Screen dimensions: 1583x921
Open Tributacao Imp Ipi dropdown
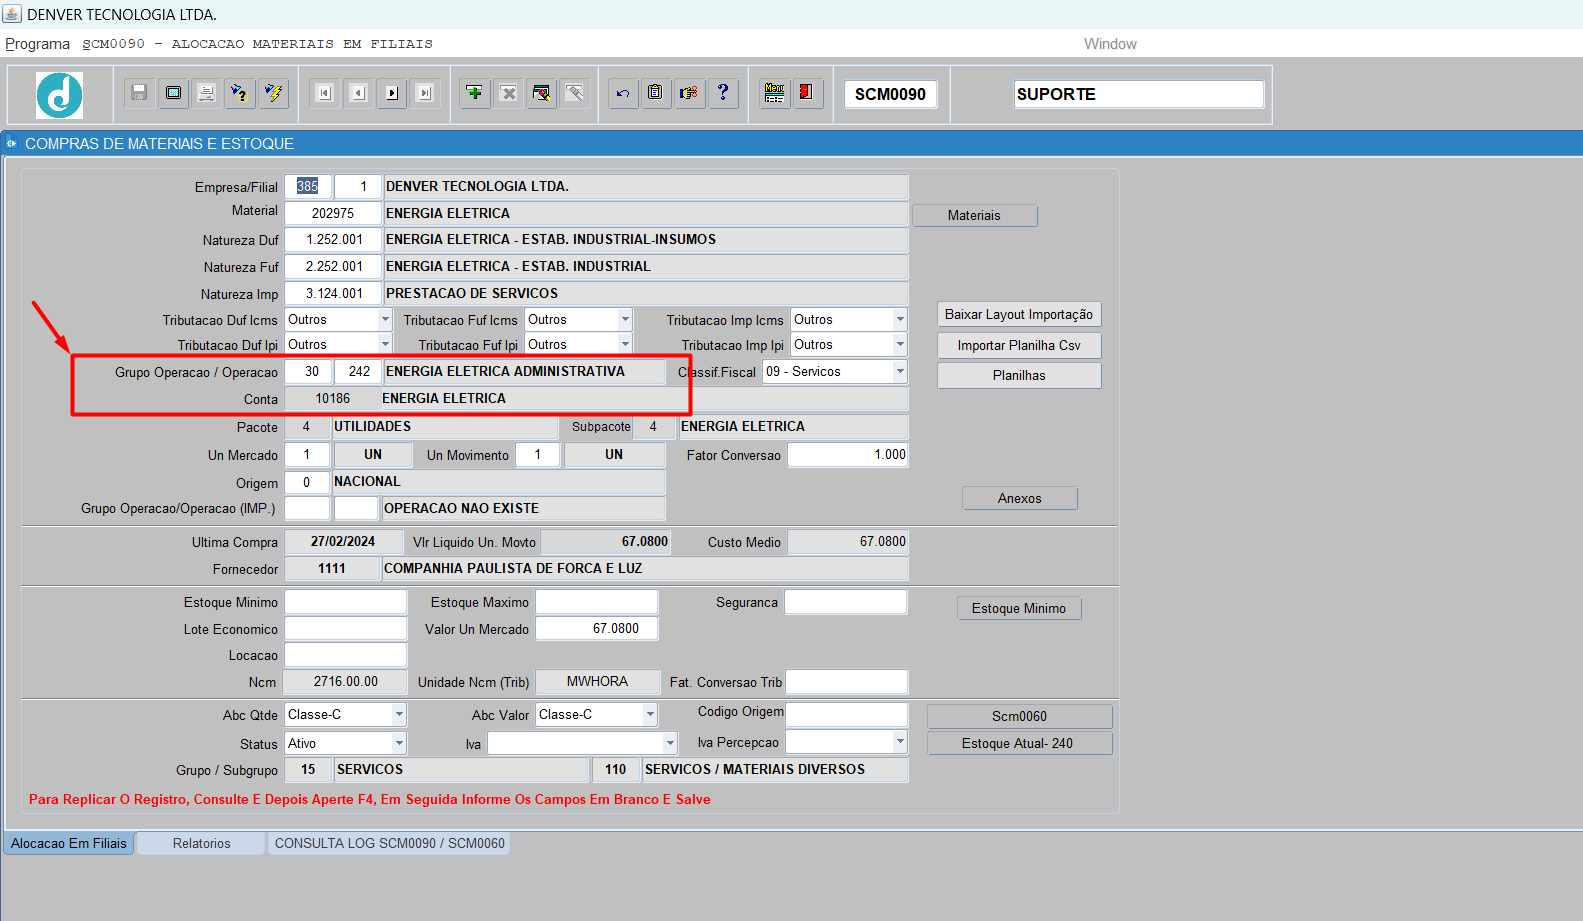900,345
